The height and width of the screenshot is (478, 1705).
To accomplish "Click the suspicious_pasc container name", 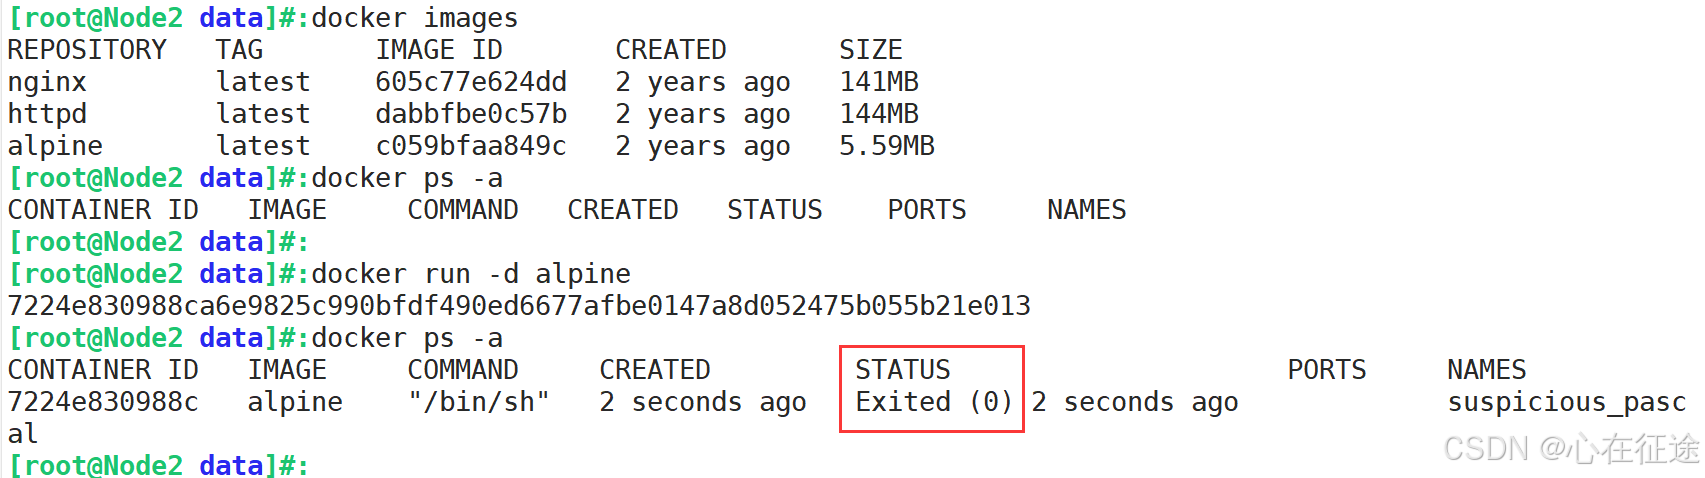I will 1567,402.
